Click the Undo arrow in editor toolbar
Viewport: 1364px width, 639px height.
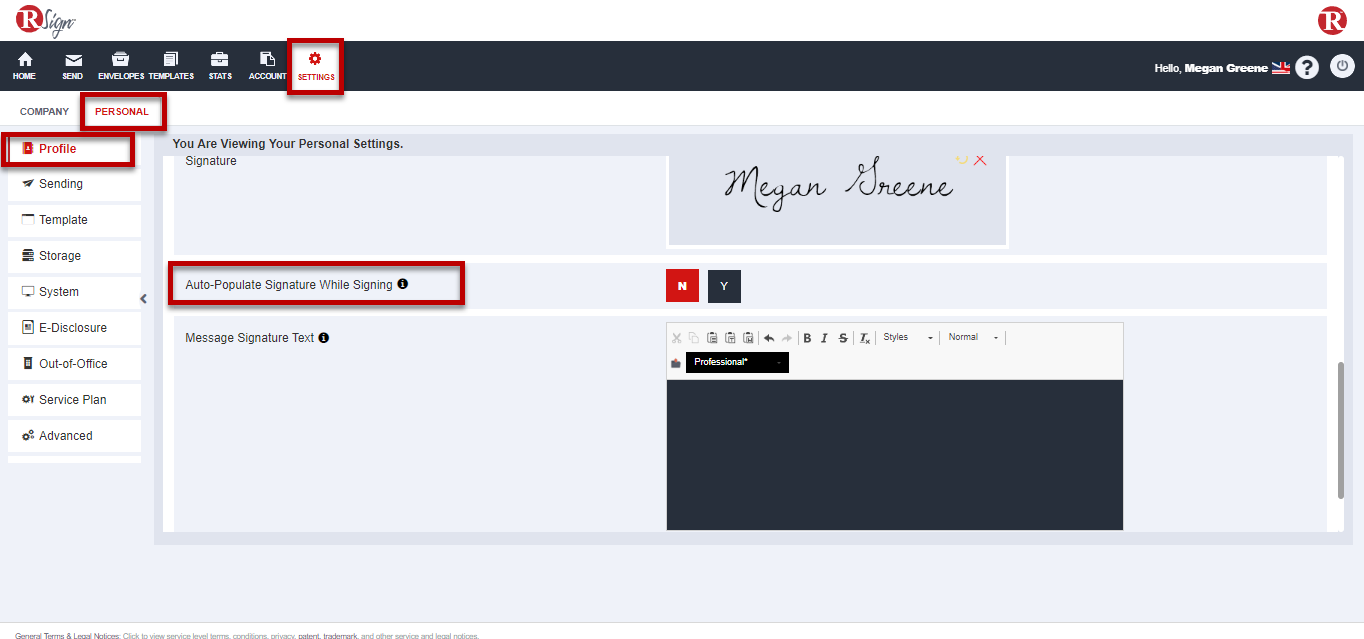769,338
